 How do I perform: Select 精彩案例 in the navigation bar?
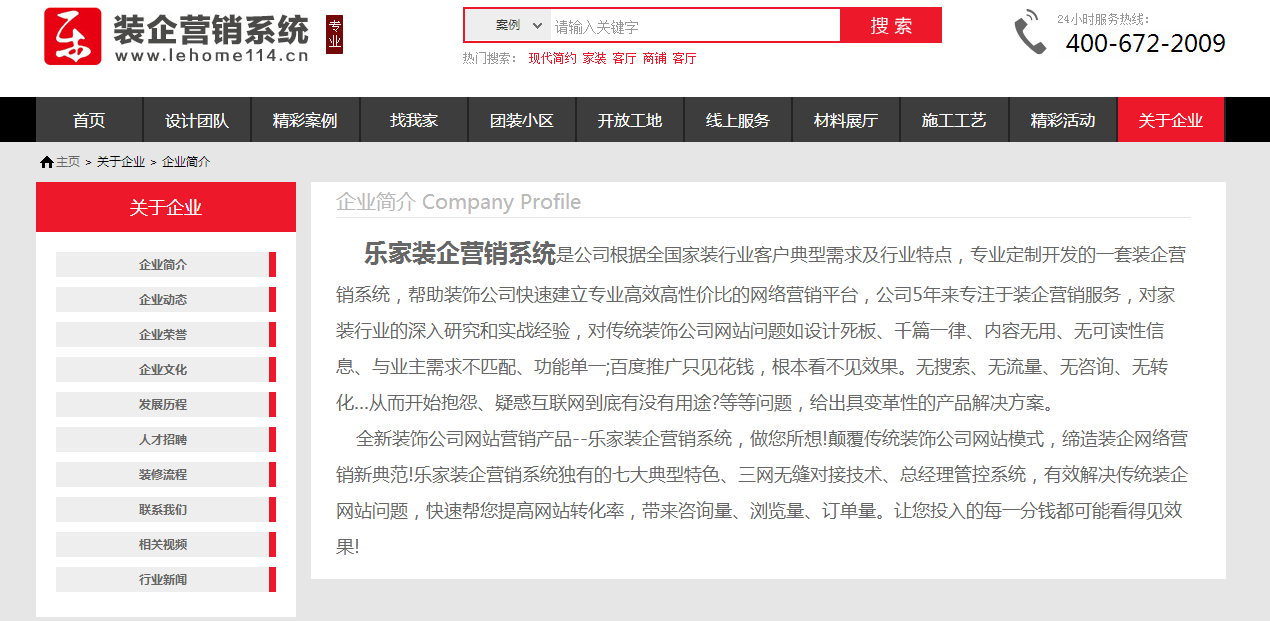(x=305, y=121)
